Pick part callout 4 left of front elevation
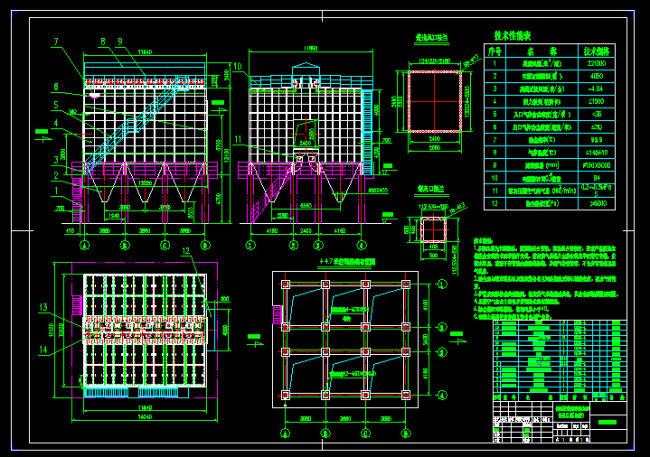 click(56, 123)
